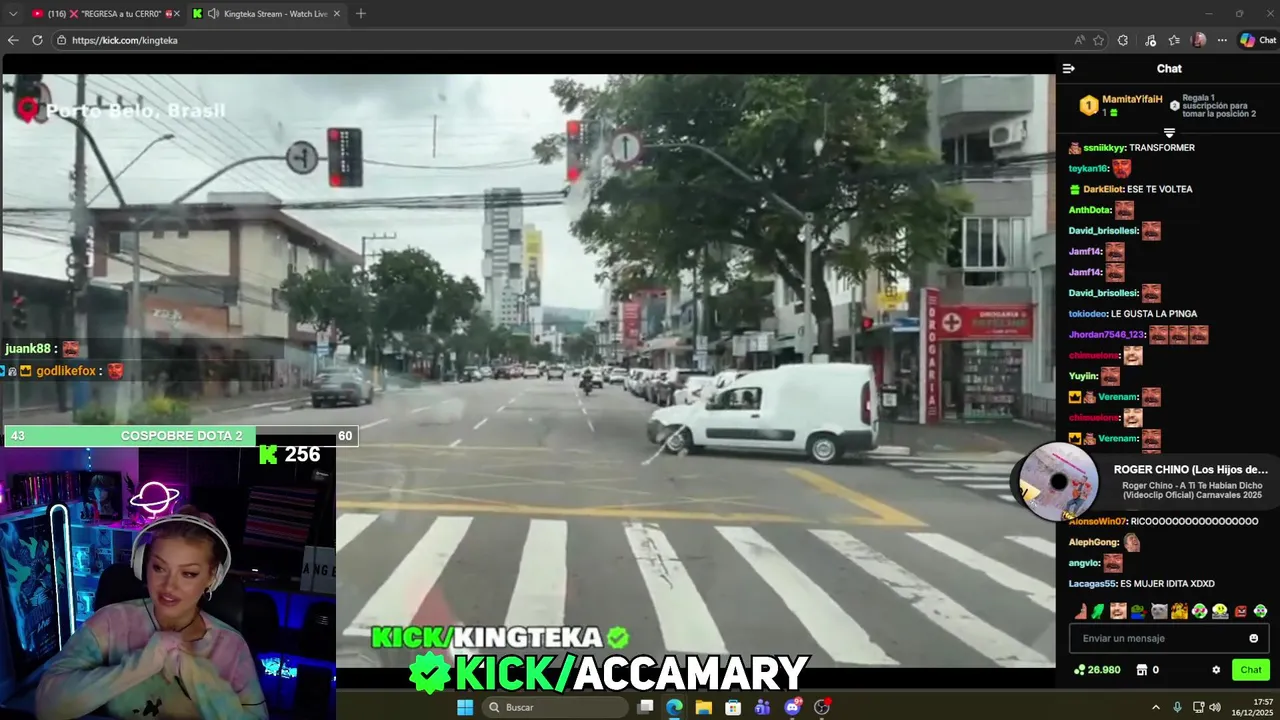Open the Edge profile avatar
Viewport: 1280px width, 720px height.
coord(1199,40)
